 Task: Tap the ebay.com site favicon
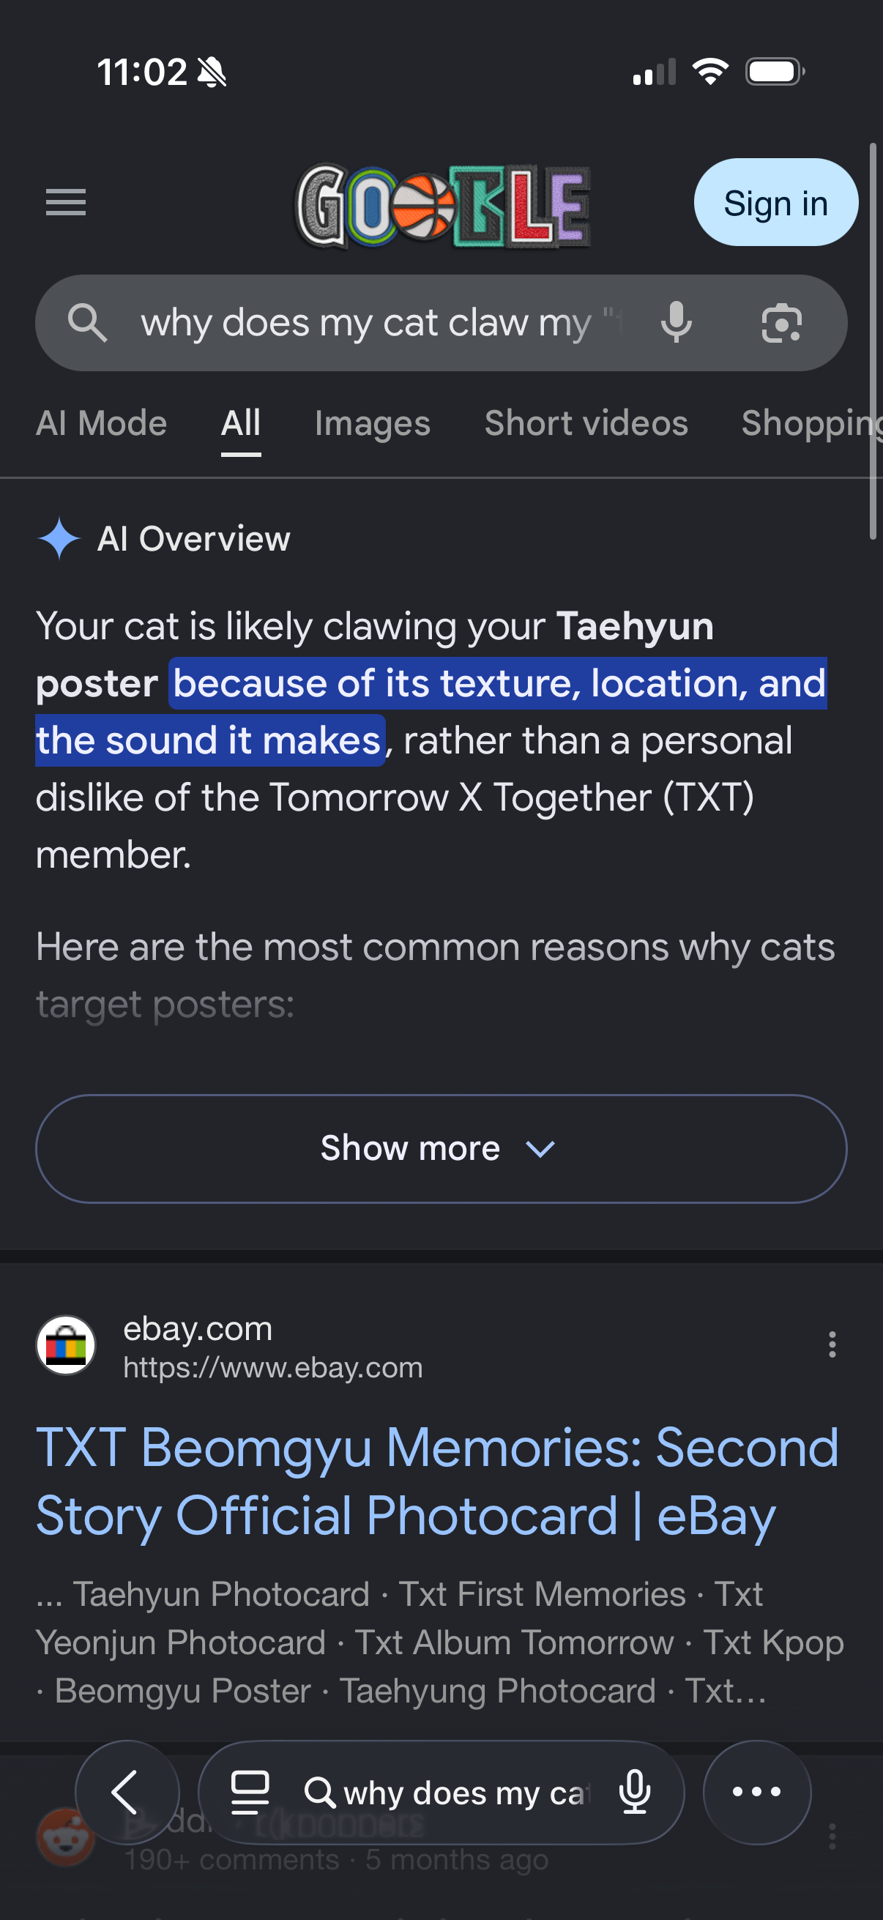pos(66,1345)
